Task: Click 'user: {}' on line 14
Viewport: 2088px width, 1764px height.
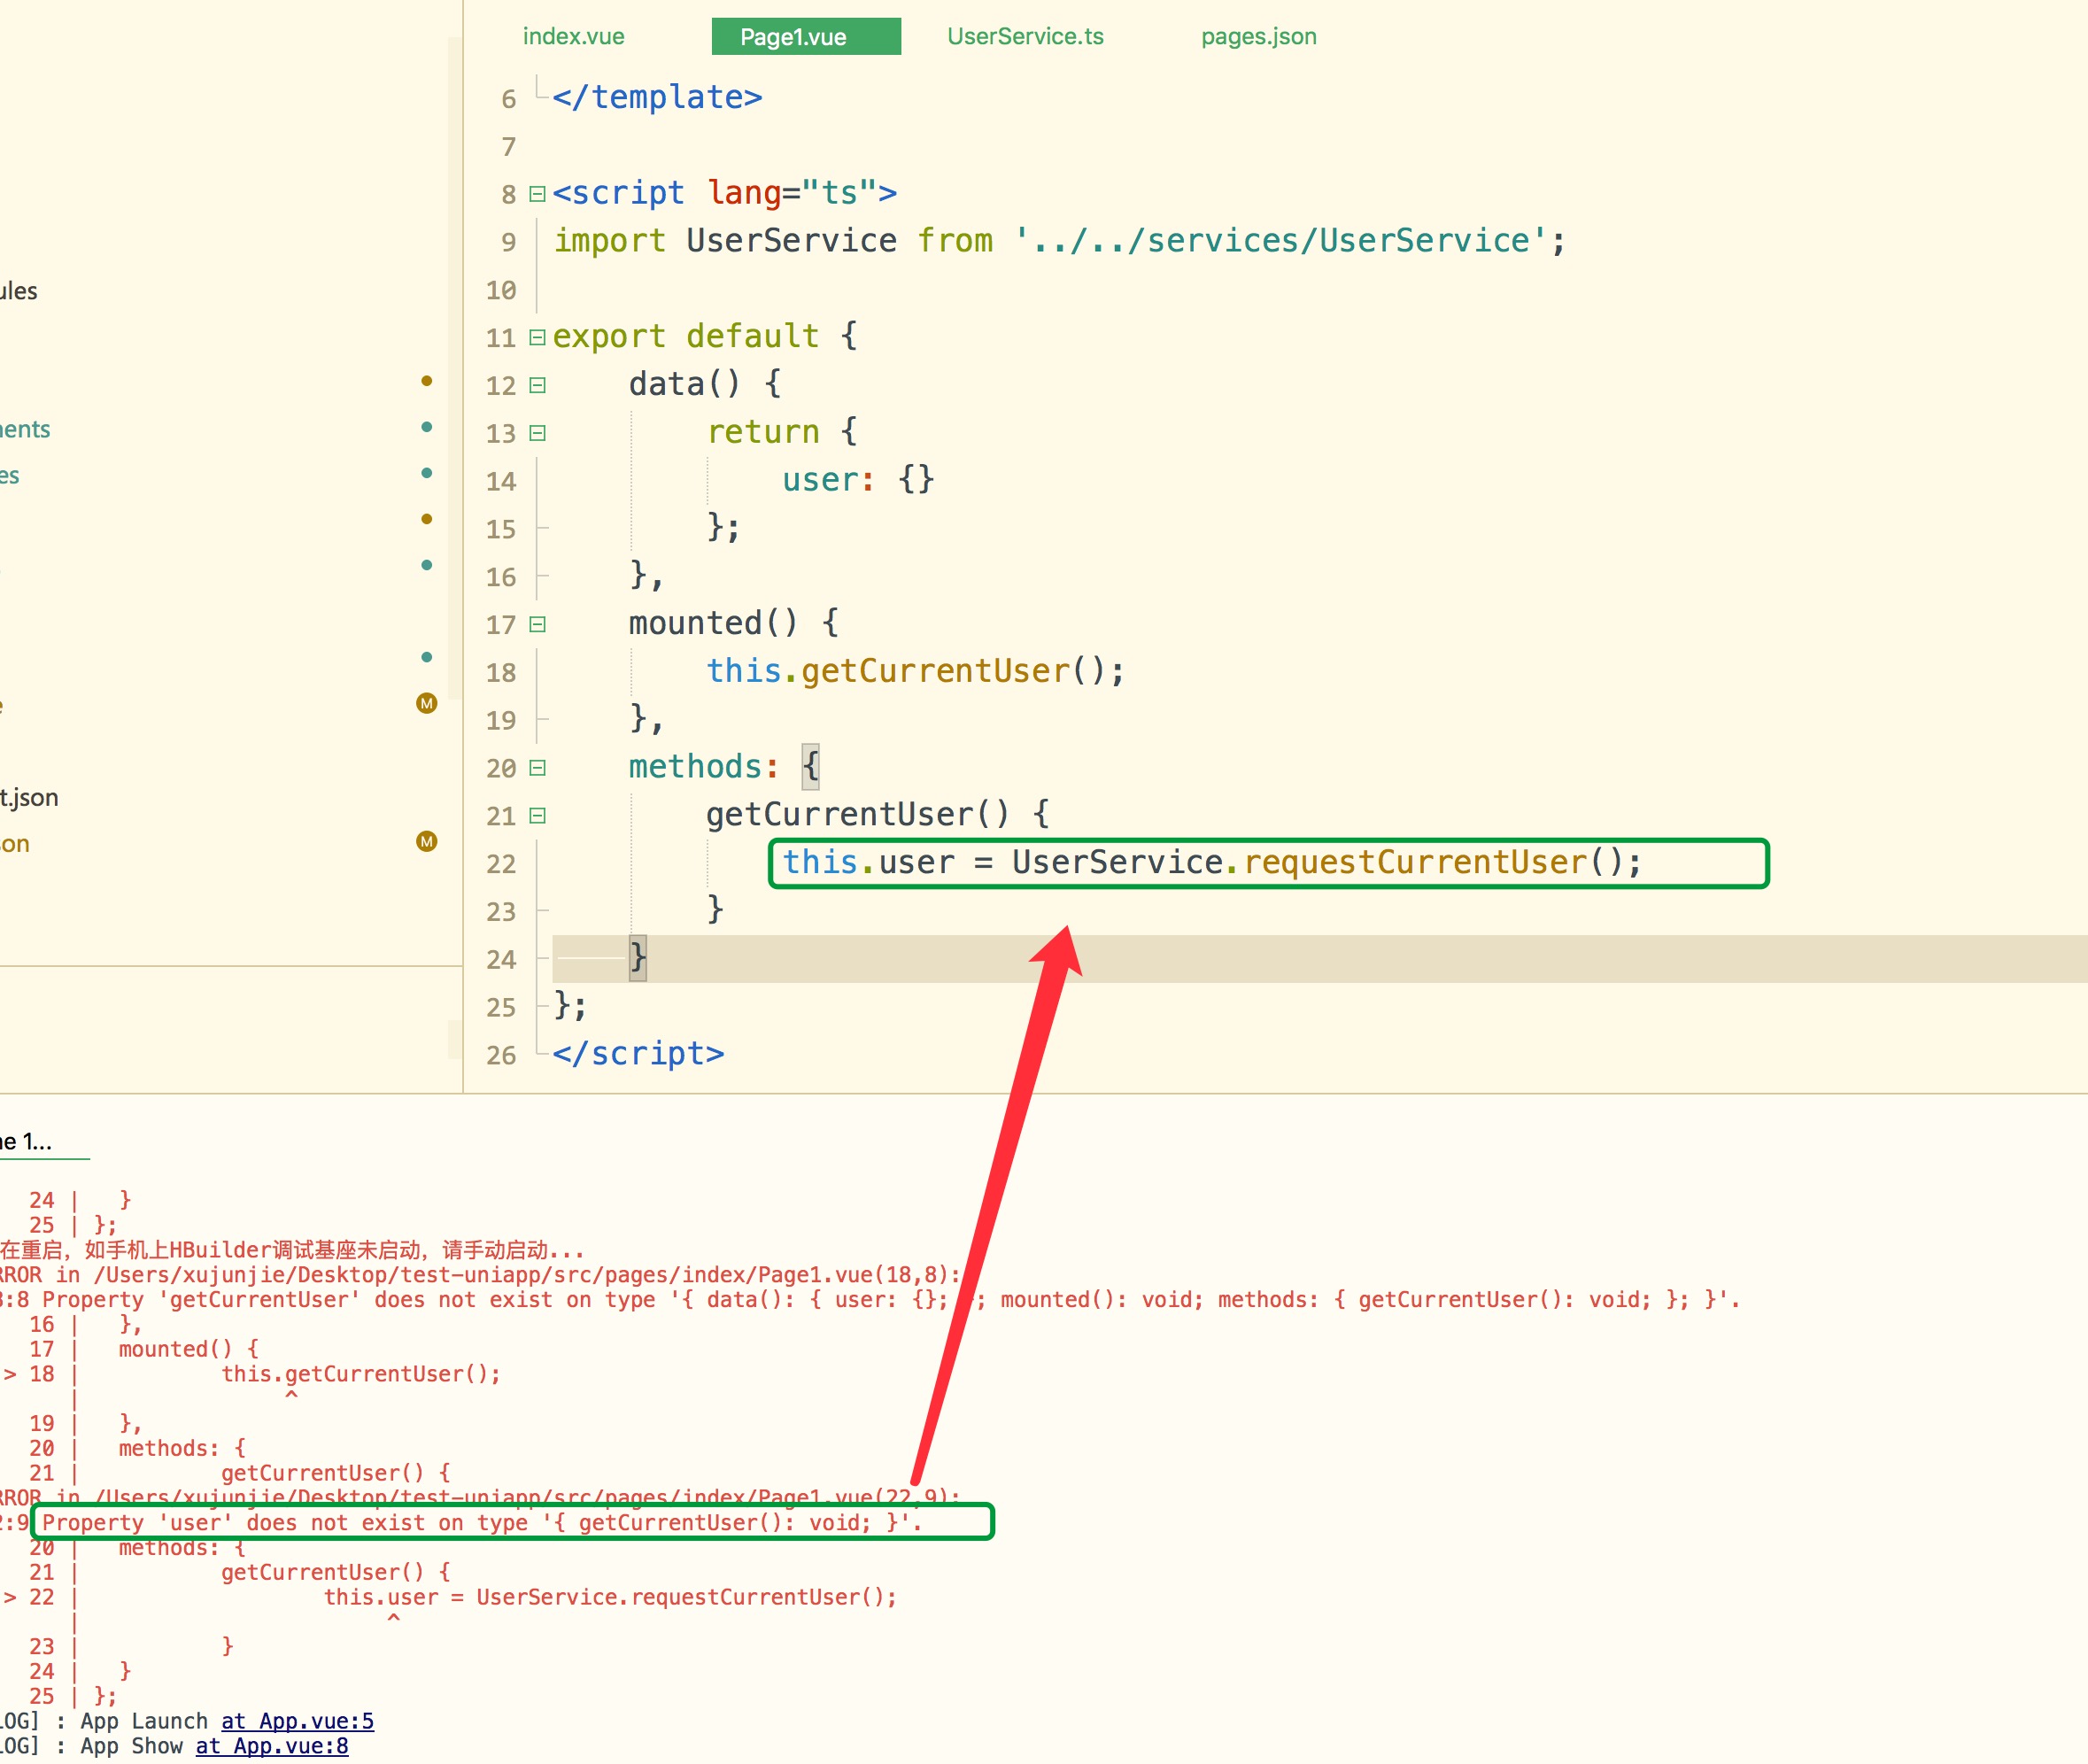Action: [858, 480]
